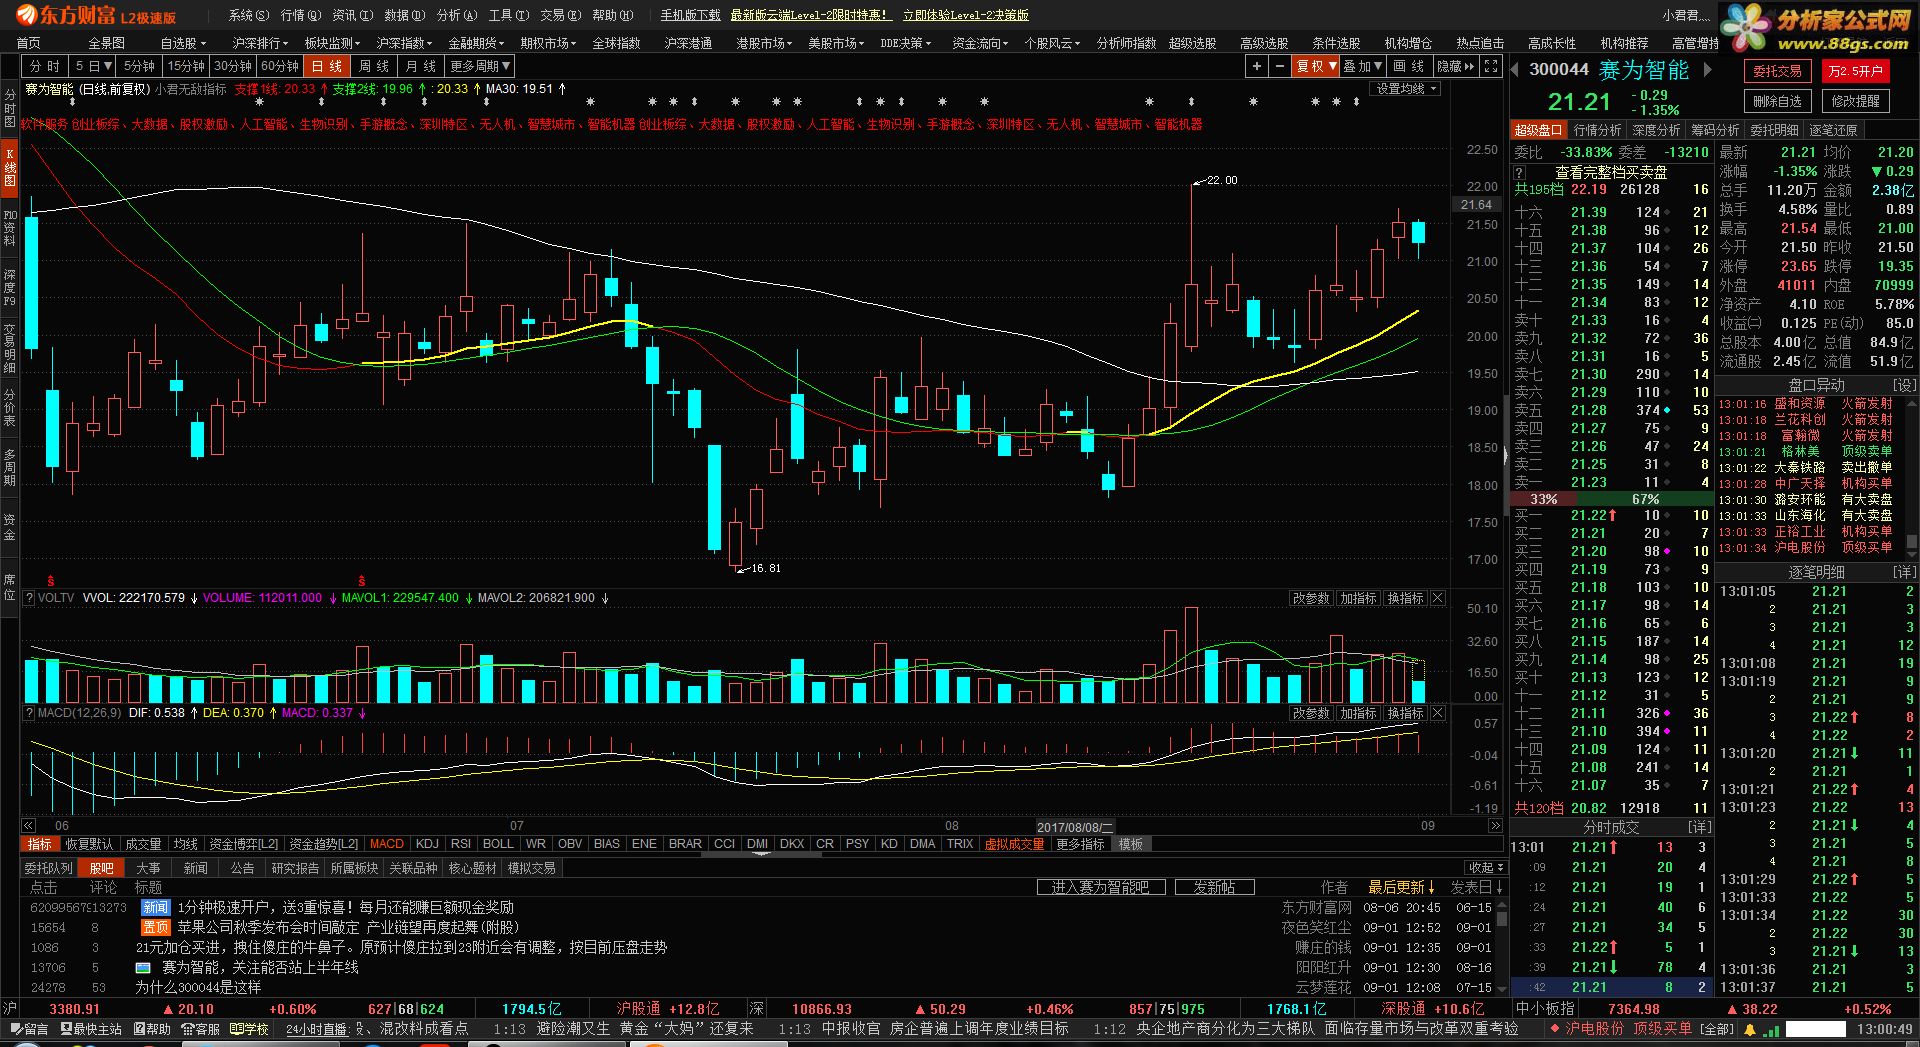Open help for the MACD indicator
This screenshot has height=1047, width=1920.
tap(29, 713)
